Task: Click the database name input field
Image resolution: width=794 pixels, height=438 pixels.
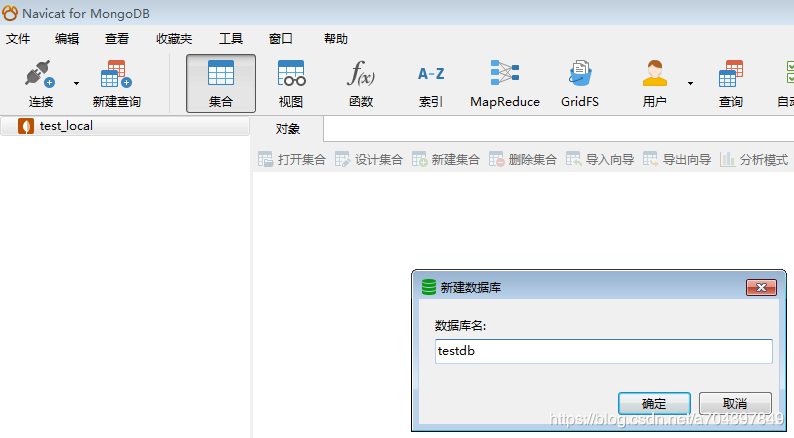Action: click(604, 351)
